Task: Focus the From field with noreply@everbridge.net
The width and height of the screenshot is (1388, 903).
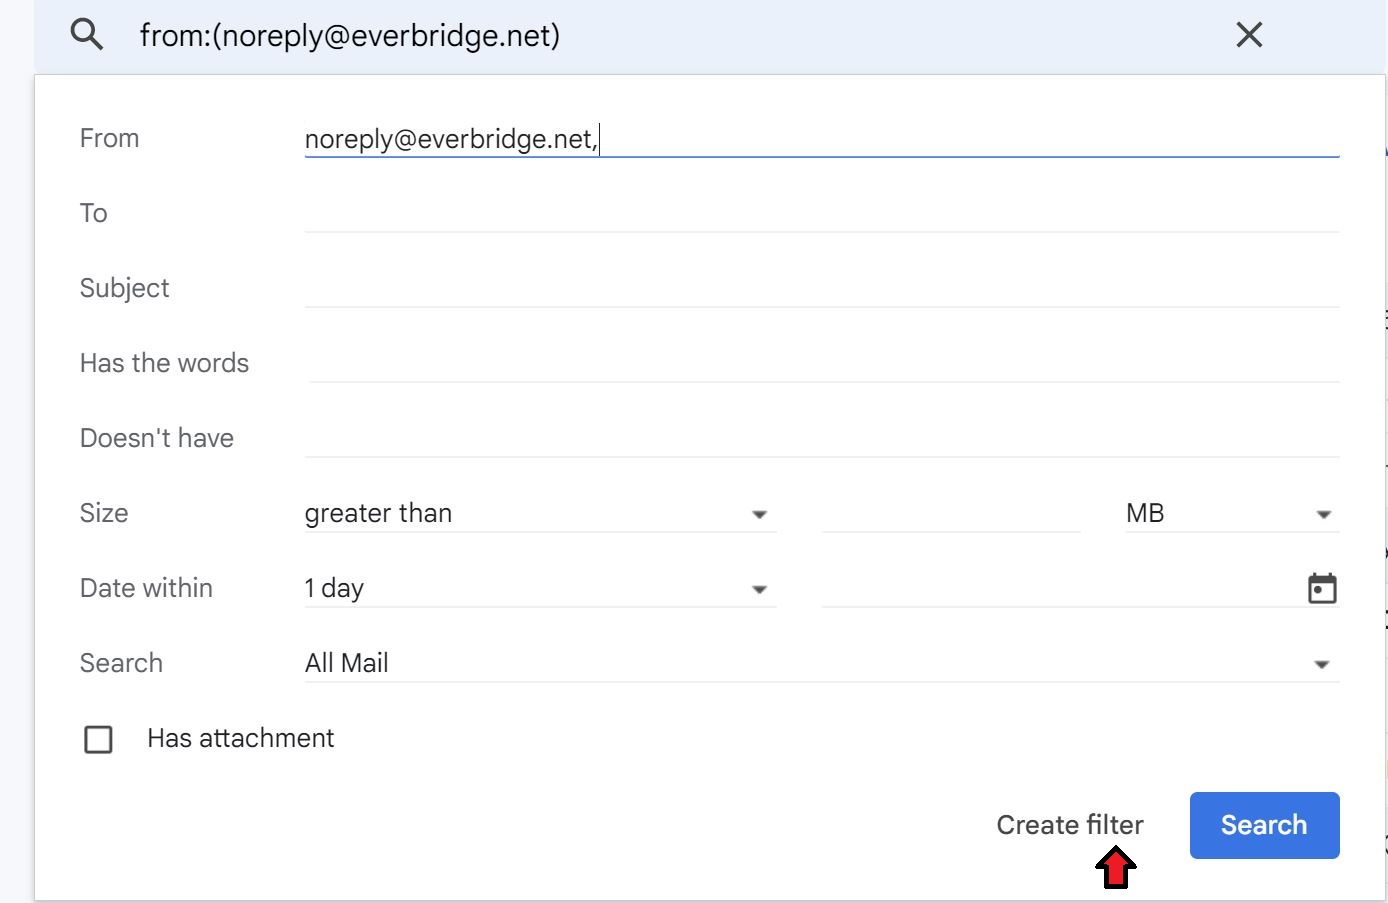Action: tap(822, 139)
